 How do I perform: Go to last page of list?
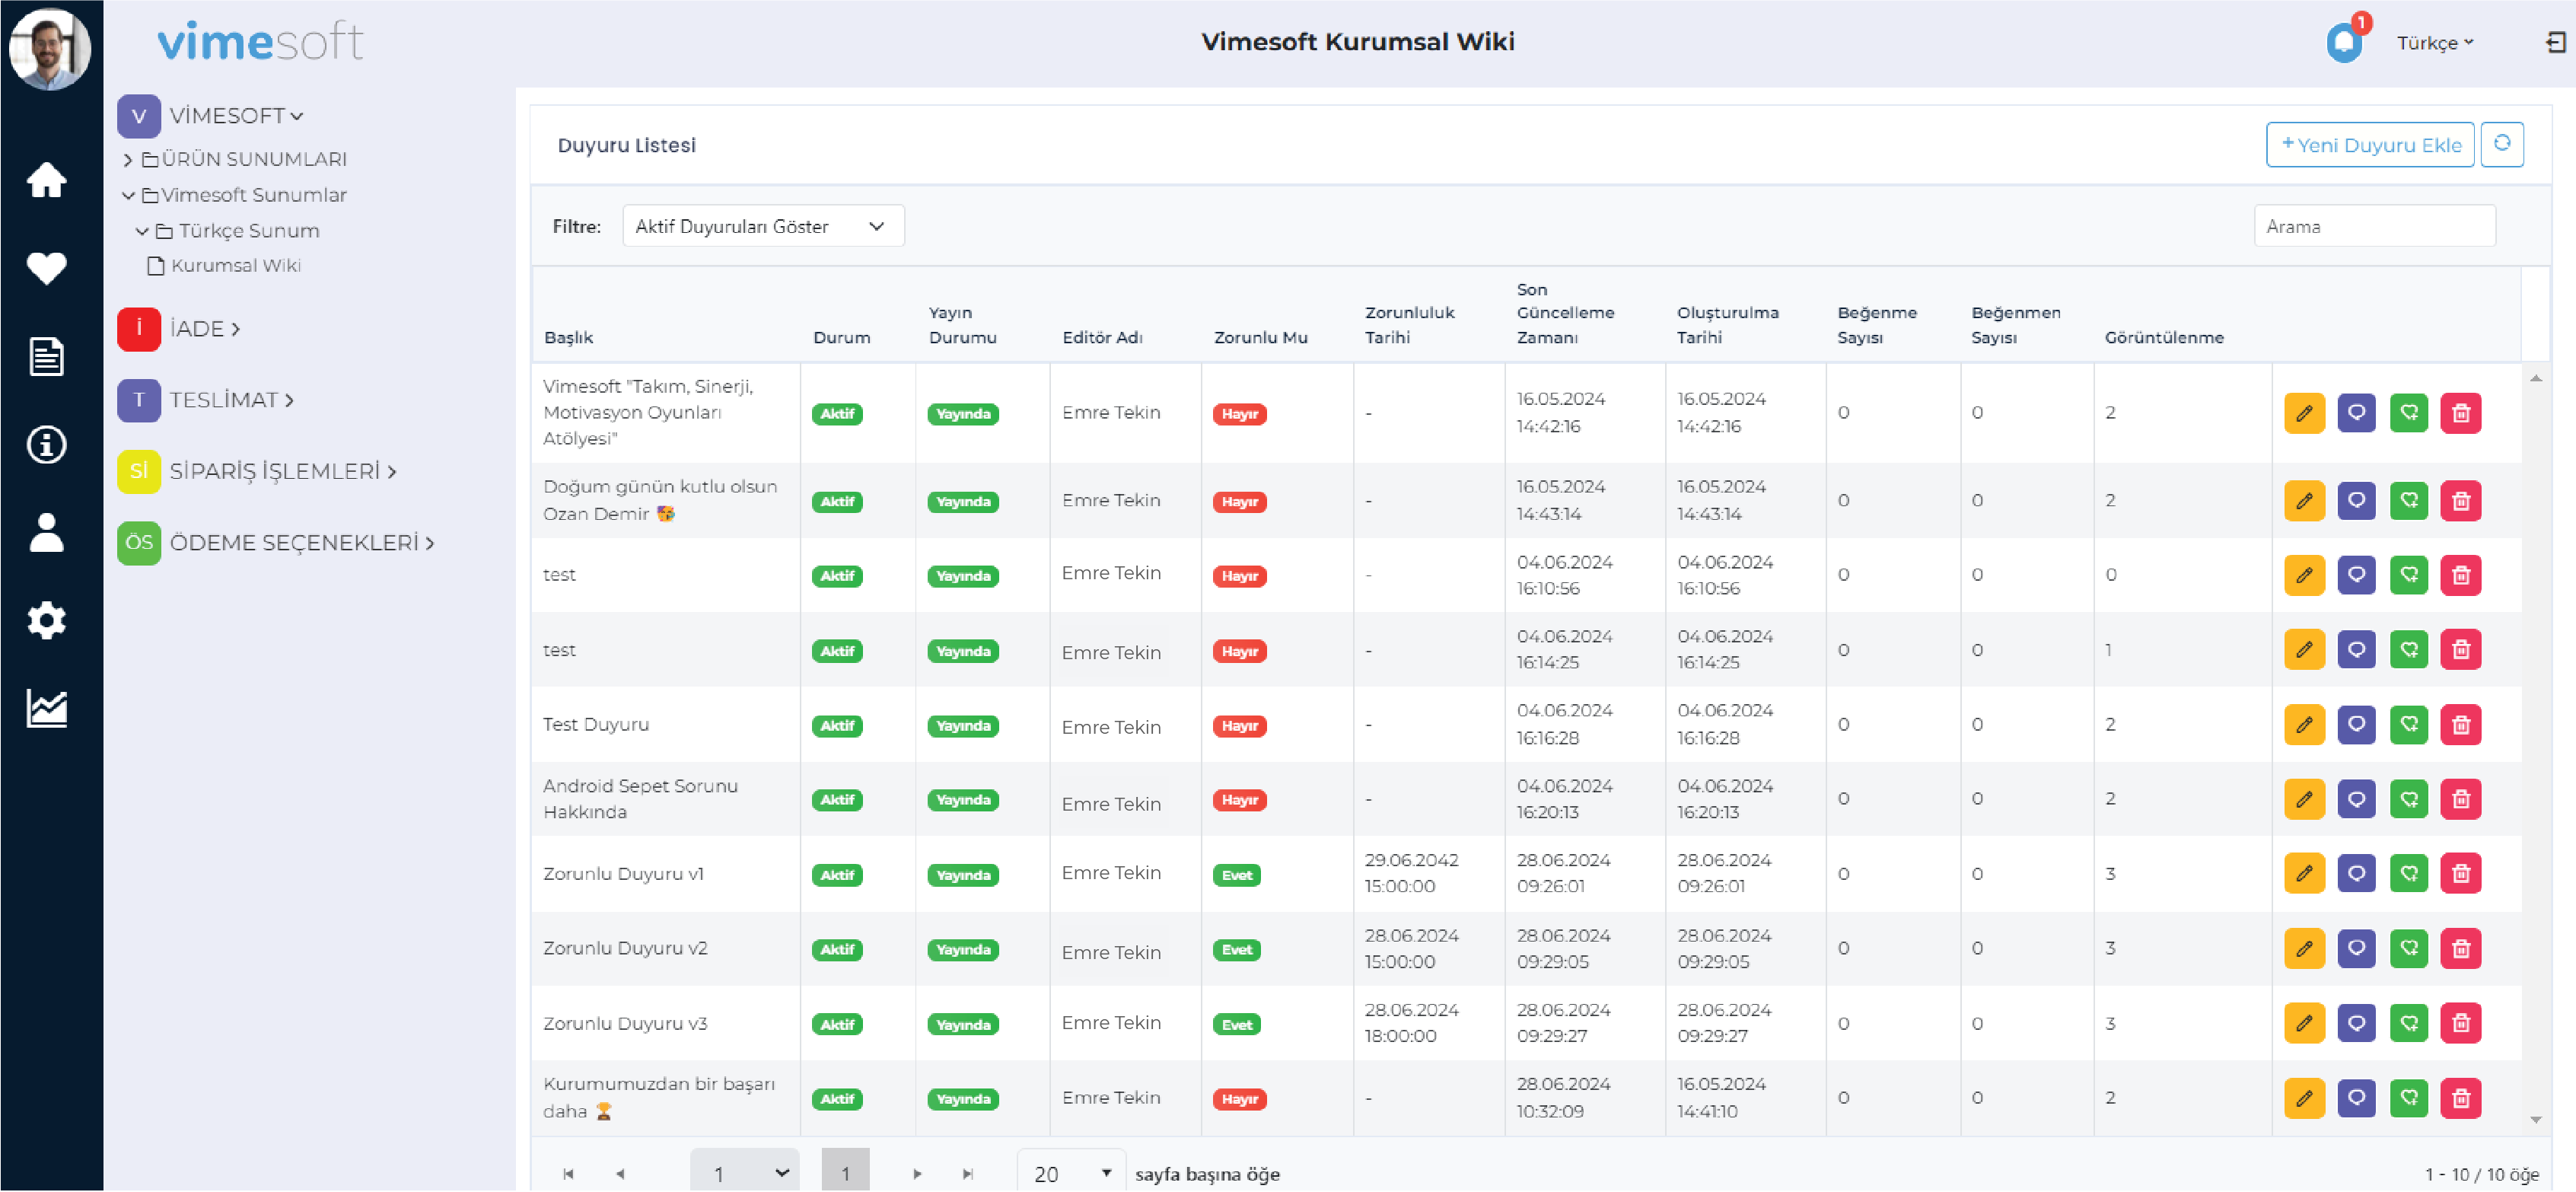tap(967, 1173)
